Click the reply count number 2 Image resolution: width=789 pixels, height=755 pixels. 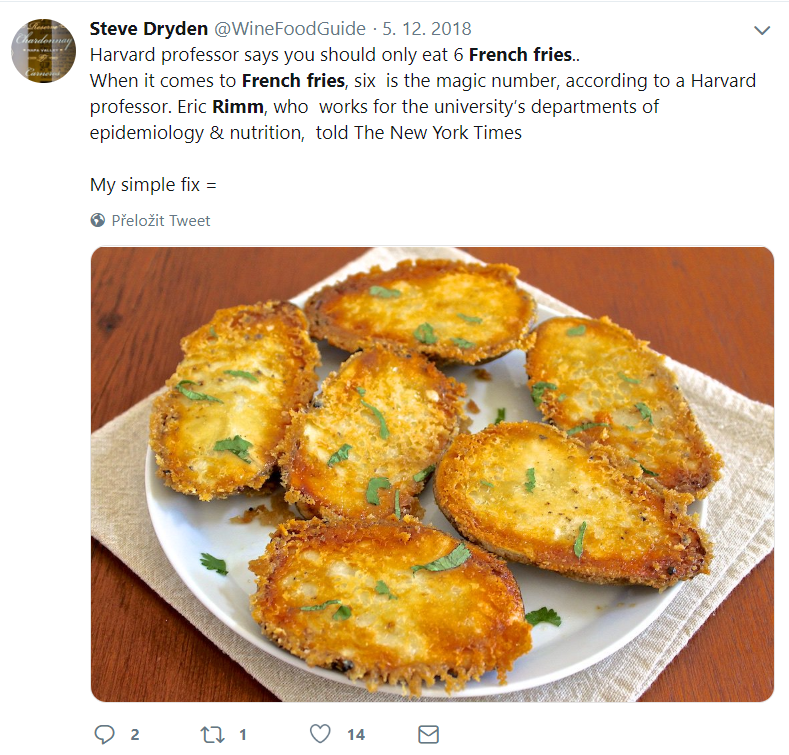135,735
